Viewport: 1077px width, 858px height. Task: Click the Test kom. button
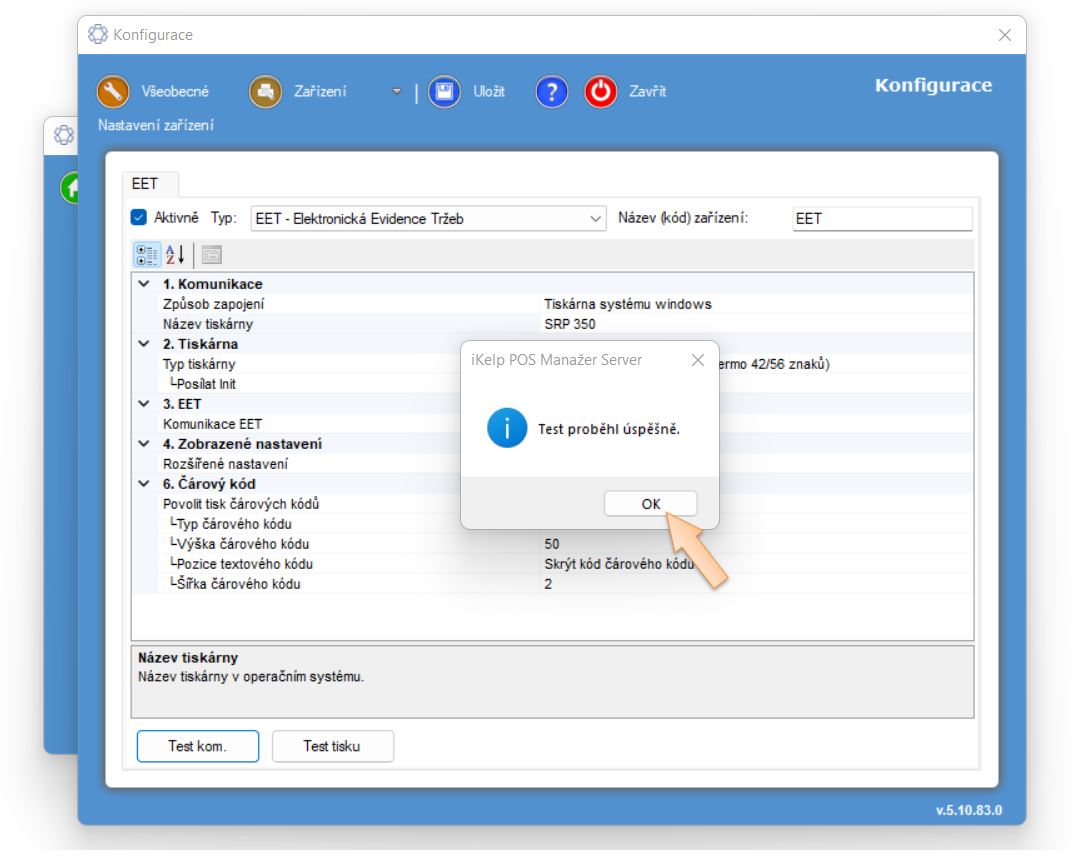(197, 746)
